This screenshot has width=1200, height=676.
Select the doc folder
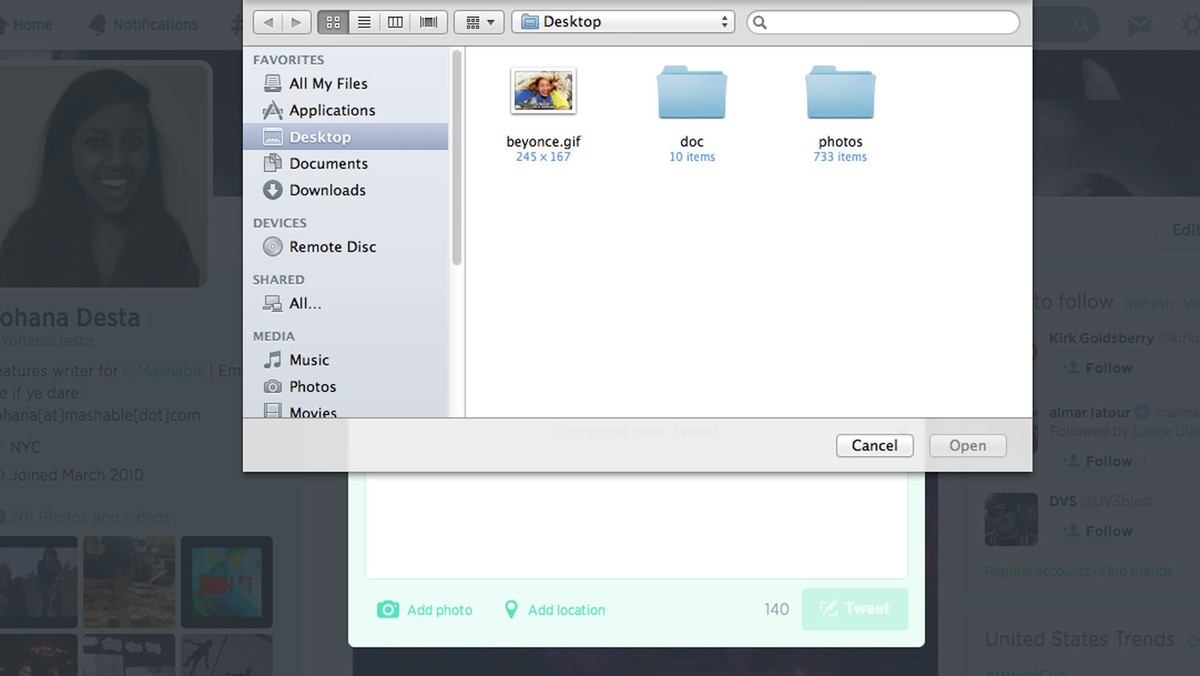pos(691,93)
